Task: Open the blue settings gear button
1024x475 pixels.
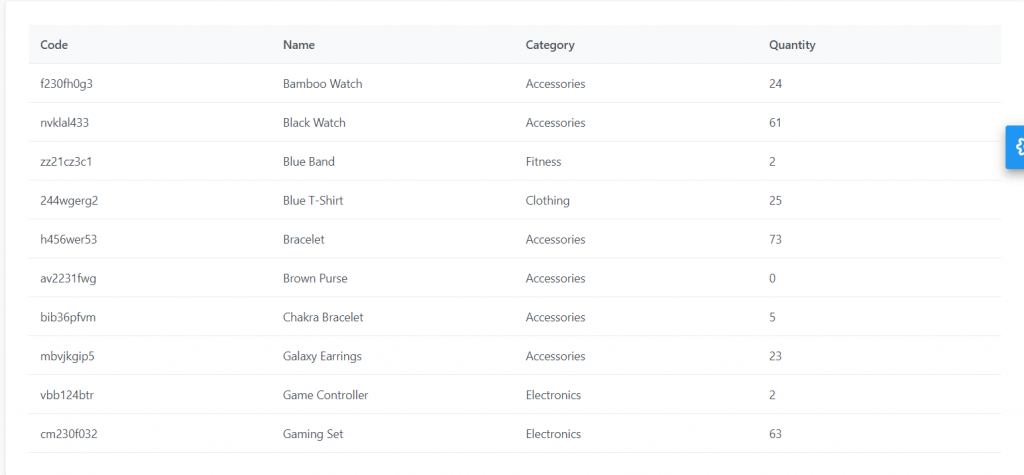Action: tap(1015, 147)
